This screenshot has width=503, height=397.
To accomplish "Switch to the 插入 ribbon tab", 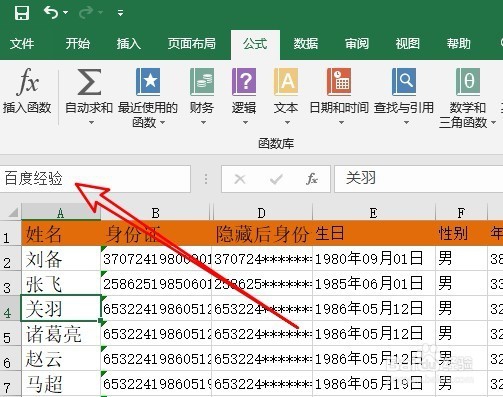I will click(x=129, y=44).
